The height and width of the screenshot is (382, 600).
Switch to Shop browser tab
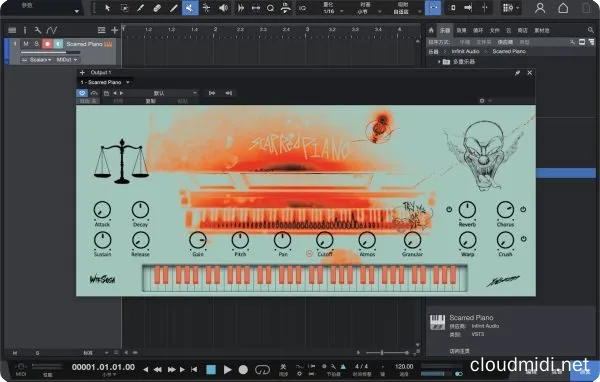coord(522,30)
